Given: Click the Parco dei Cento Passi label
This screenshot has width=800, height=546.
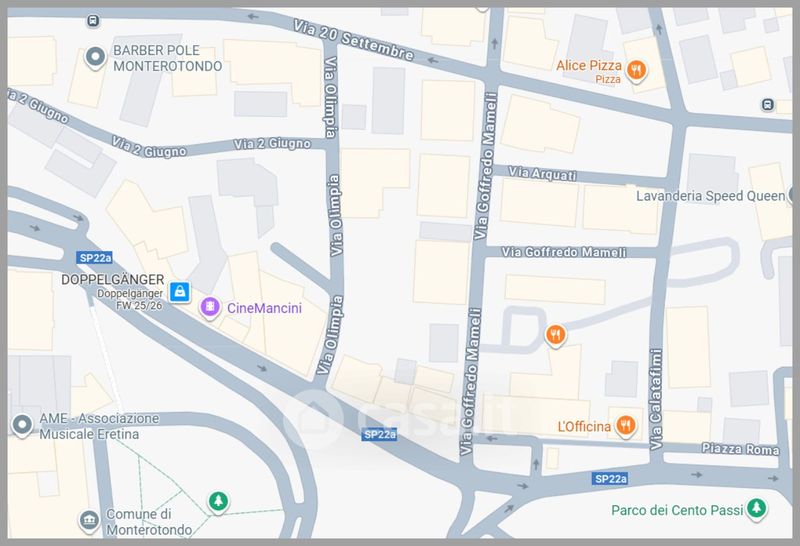Looking at the screenshot, I should [677, 510].
